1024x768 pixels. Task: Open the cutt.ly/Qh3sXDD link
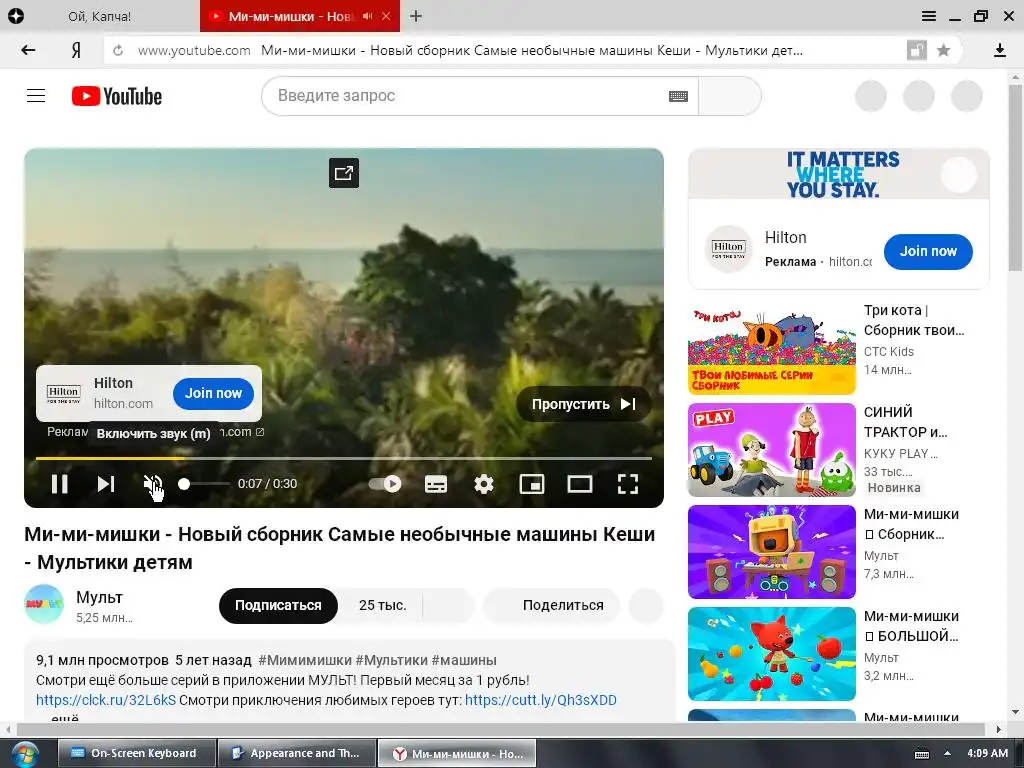(541, 700)
